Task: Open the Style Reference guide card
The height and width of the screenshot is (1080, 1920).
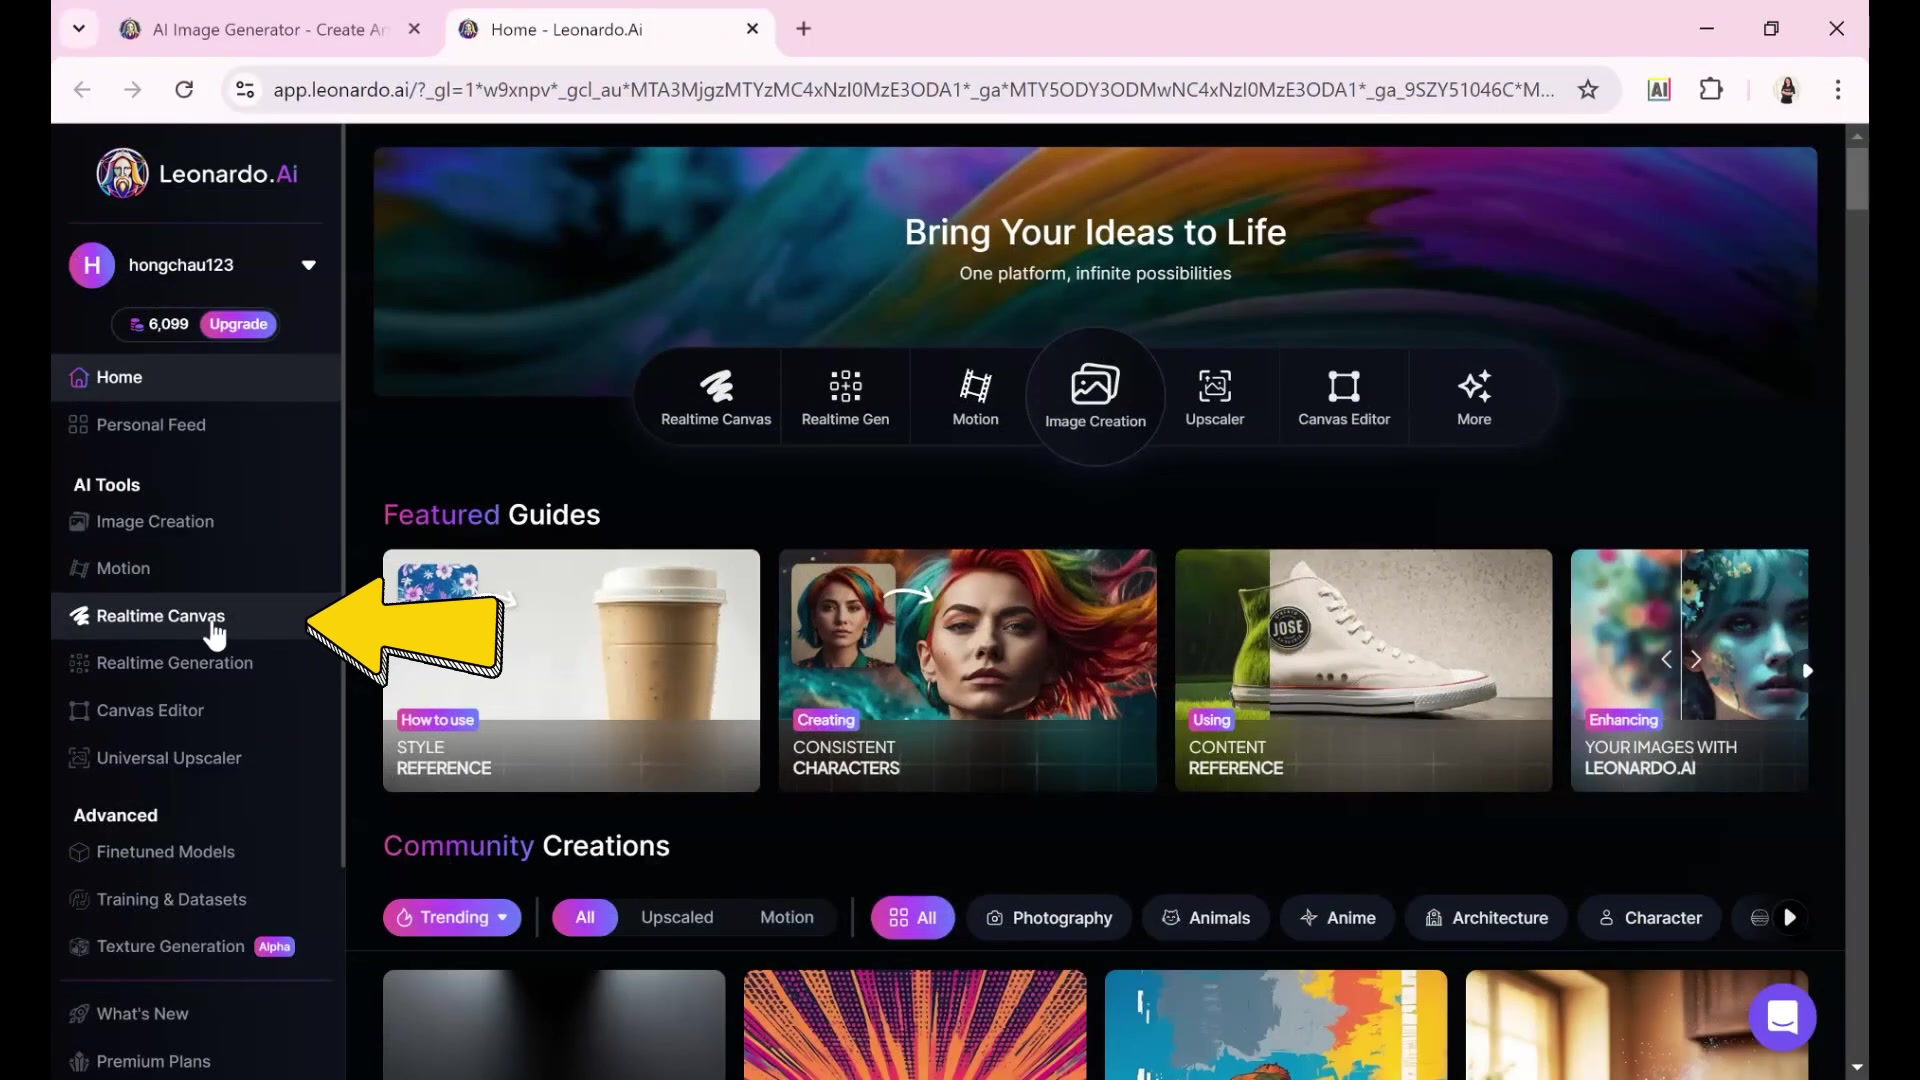Action: coord(571,670)
